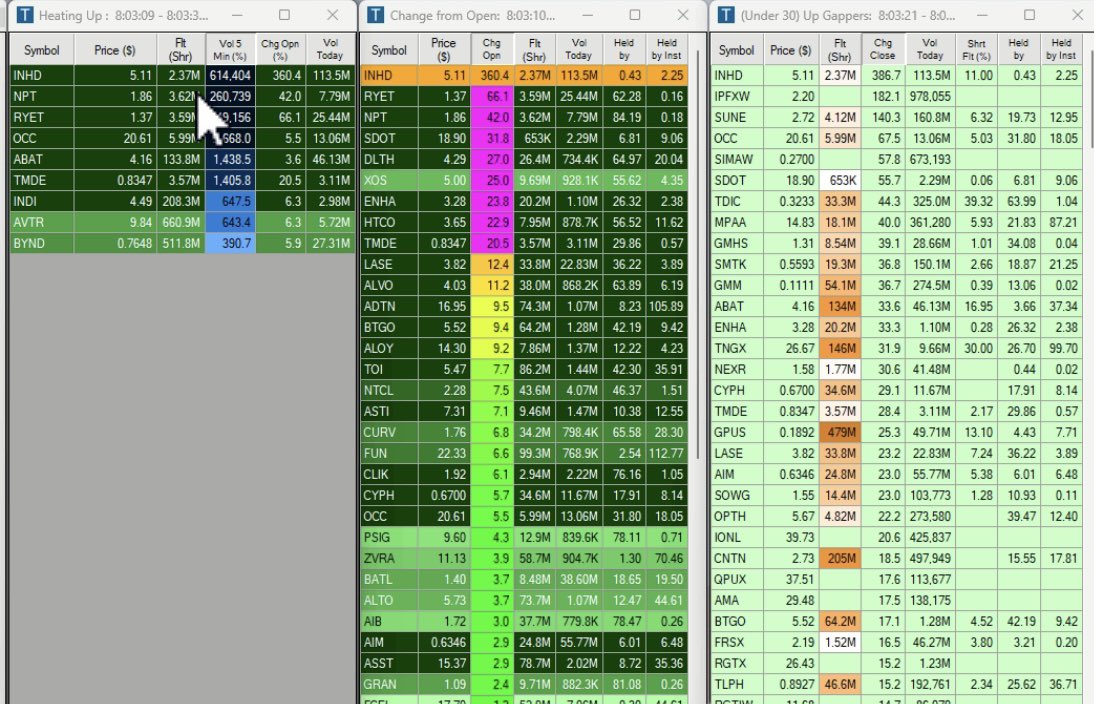The height and width of the screenshot is (704, 1094).
Task: Select OCC symbol in Heating Up window
Action: pyautogui.click(x=24, y=138)
